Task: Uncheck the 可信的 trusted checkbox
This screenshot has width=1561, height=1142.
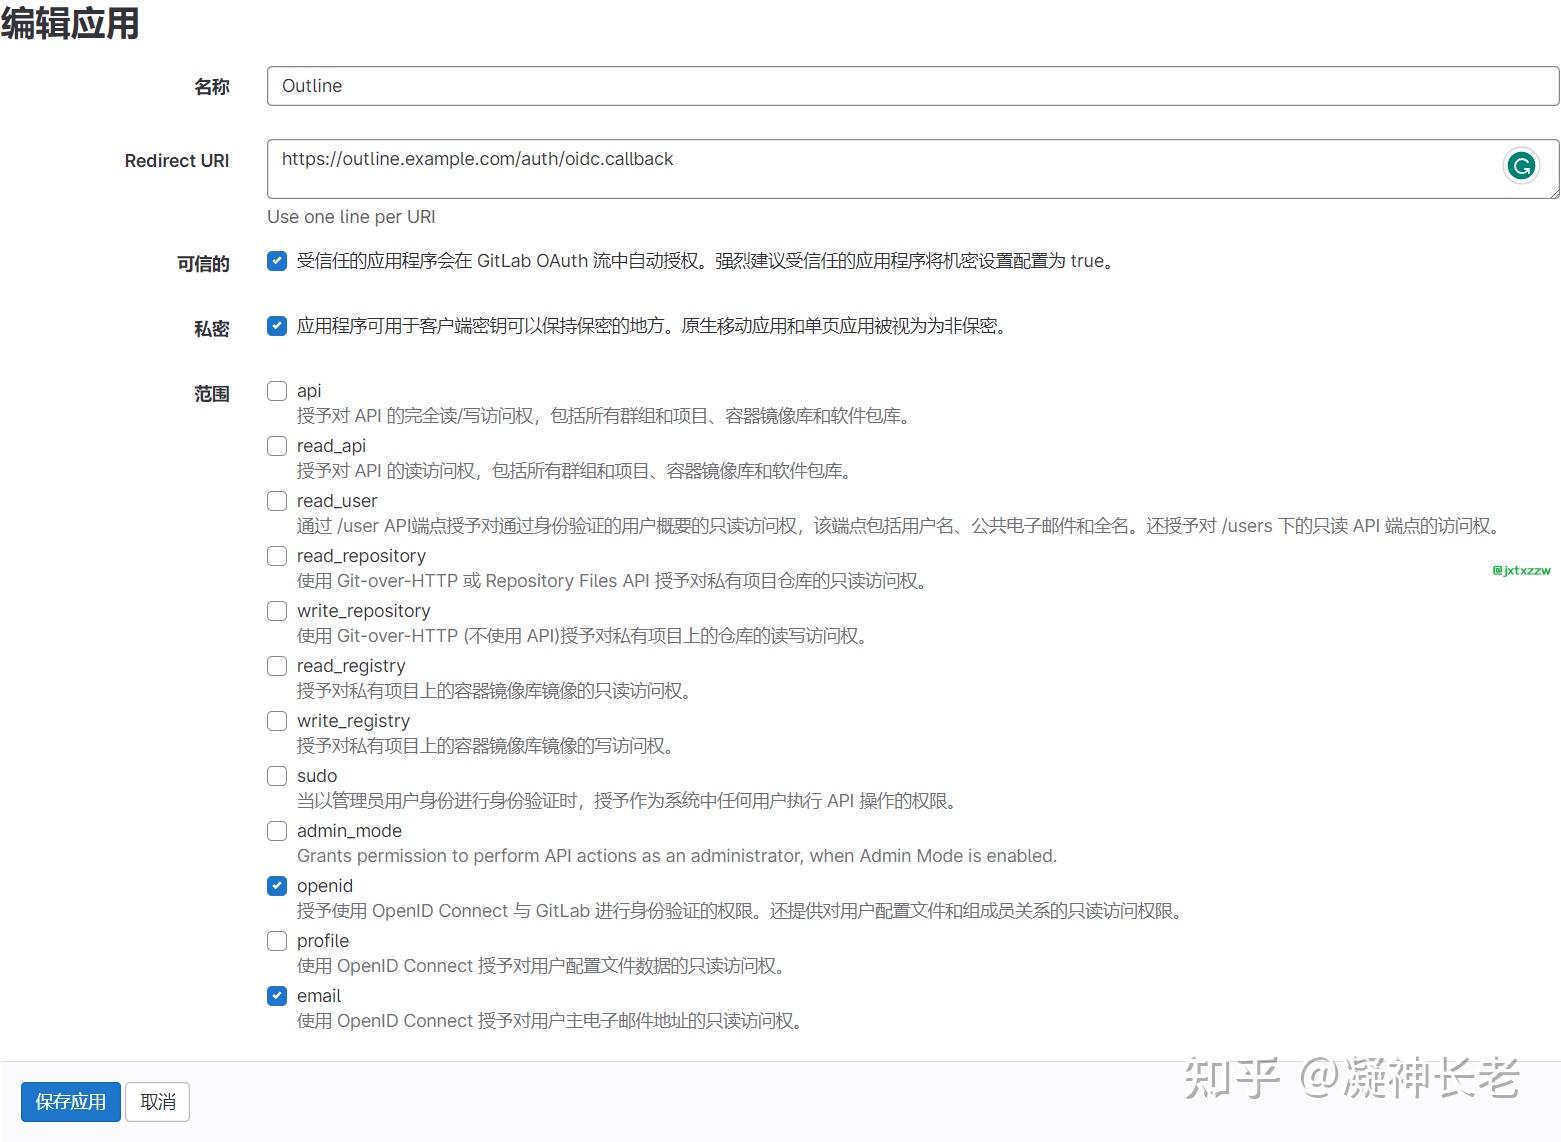Action: tap(277, 261)
